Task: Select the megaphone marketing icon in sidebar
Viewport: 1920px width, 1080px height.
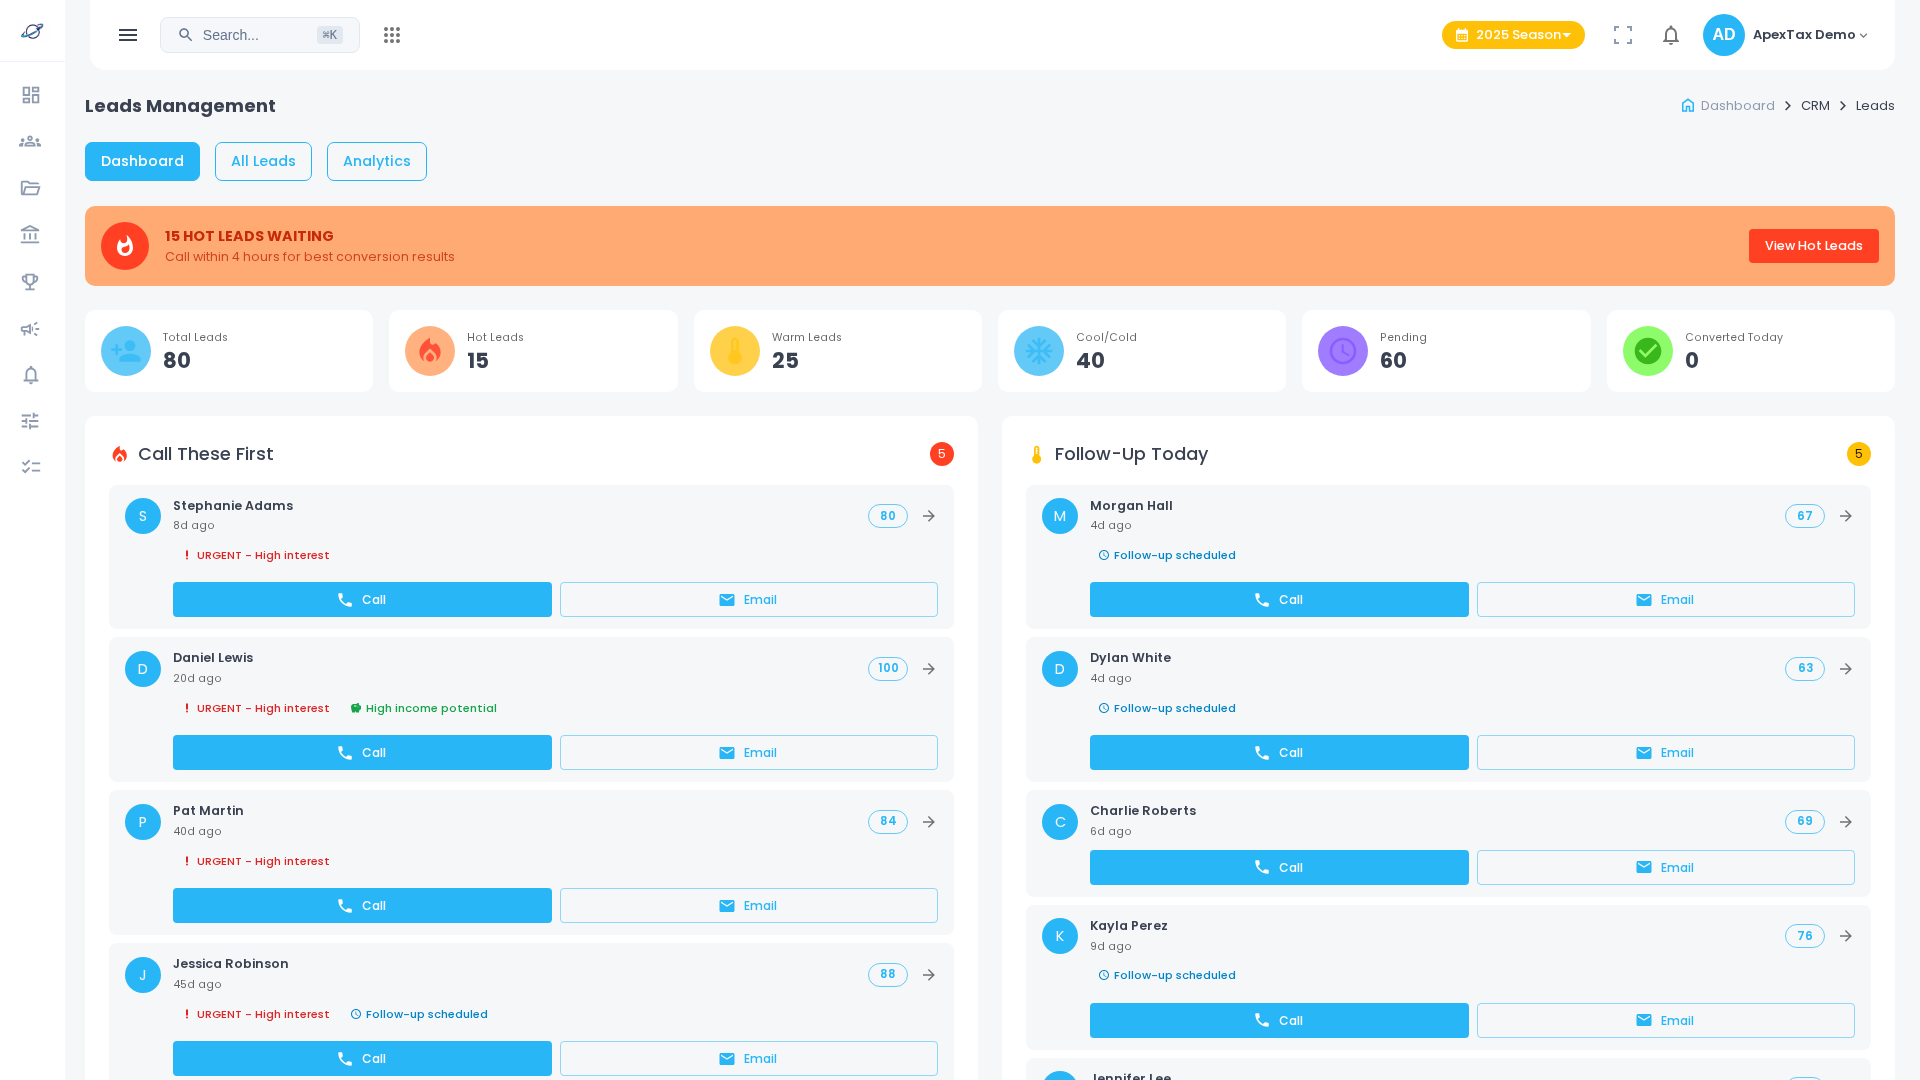Action: click(31, 329)
